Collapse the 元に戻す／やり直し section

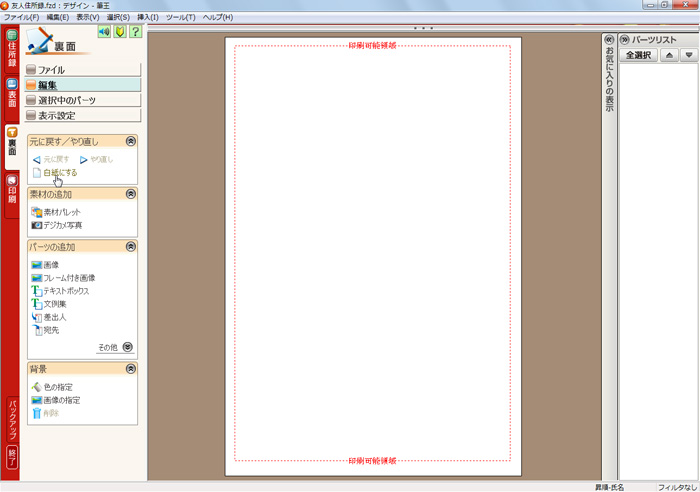pyautogui.click(x=130, y=142)
